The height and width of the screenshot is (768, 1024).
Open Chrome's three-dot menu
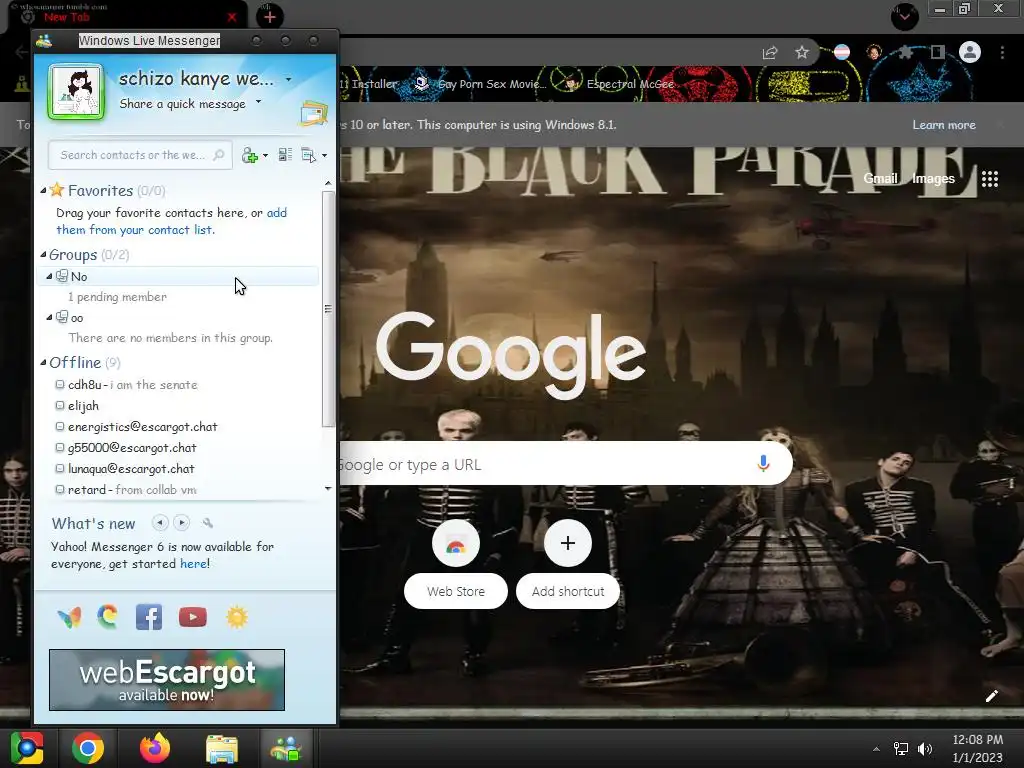(1002, 52)
